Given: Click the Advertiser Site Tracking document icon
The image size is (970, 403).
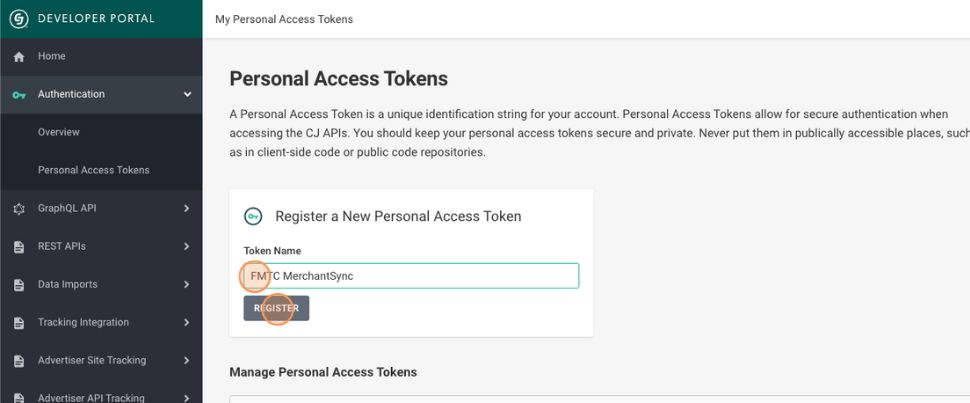Looking at the screenshot, I should (x=18, y=361).
